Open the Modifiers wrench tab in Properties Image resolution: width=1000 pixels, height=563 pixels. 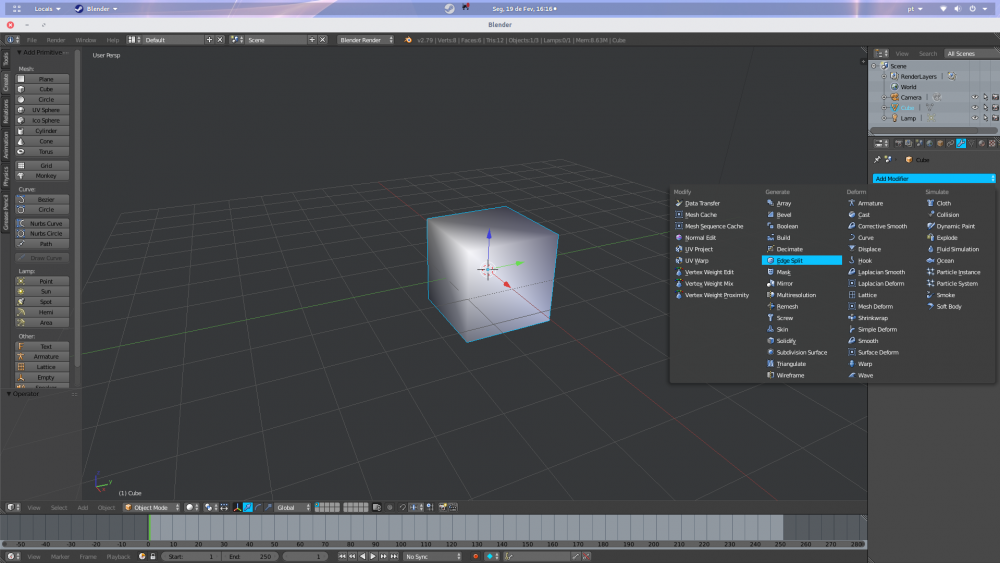961,144
